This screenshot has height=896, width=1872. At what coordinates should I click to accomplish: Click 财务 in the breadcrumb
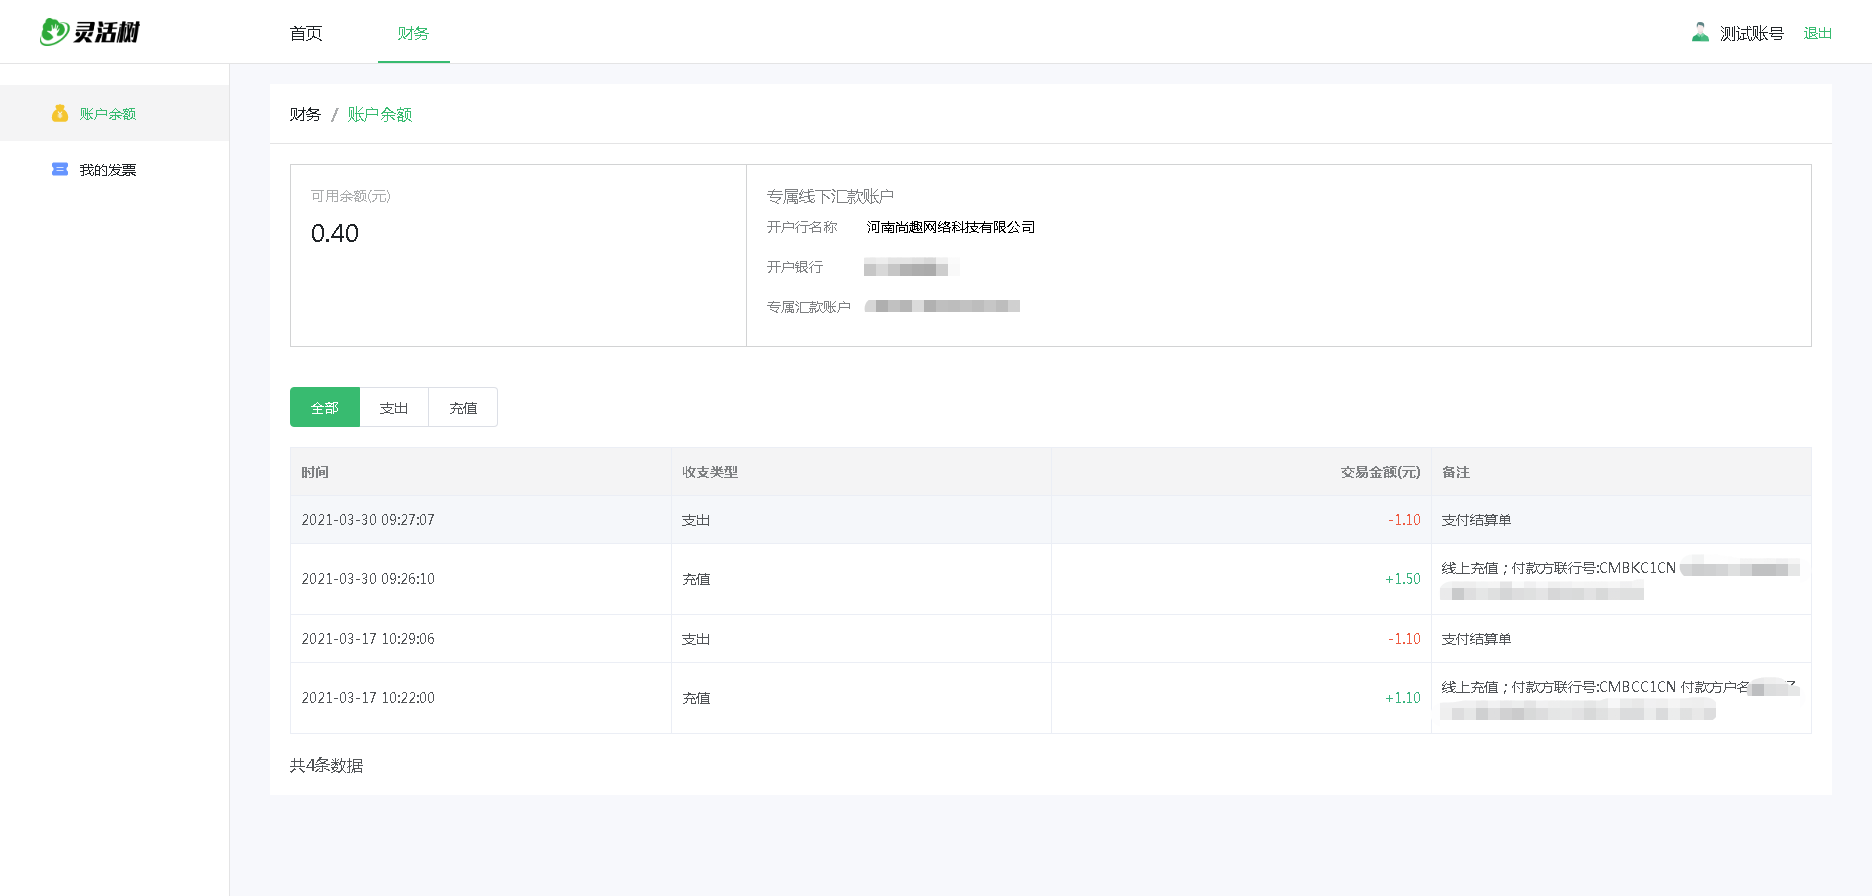point(305,114)
